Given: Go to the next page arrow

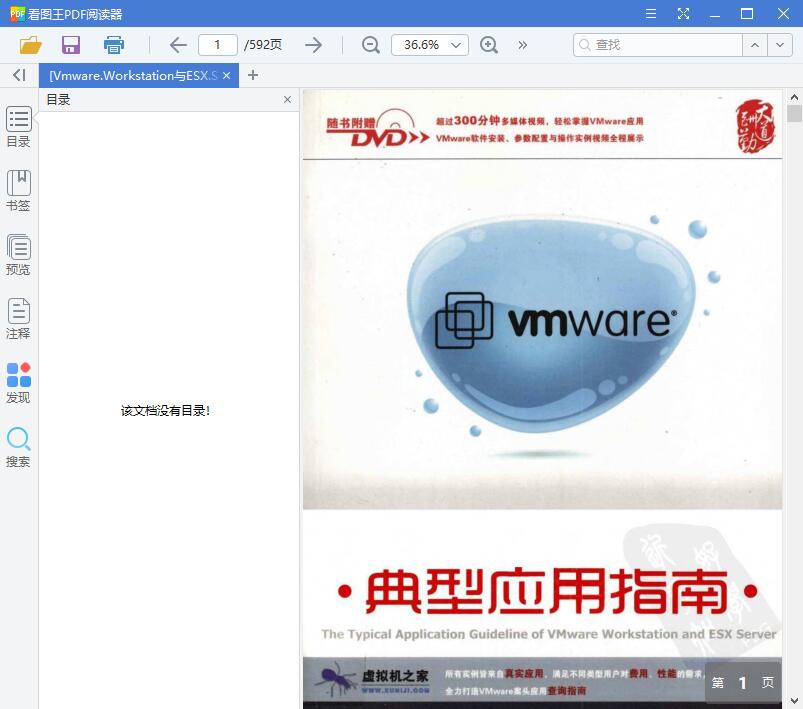Looking at the screenshot, I should pos(313,45).
